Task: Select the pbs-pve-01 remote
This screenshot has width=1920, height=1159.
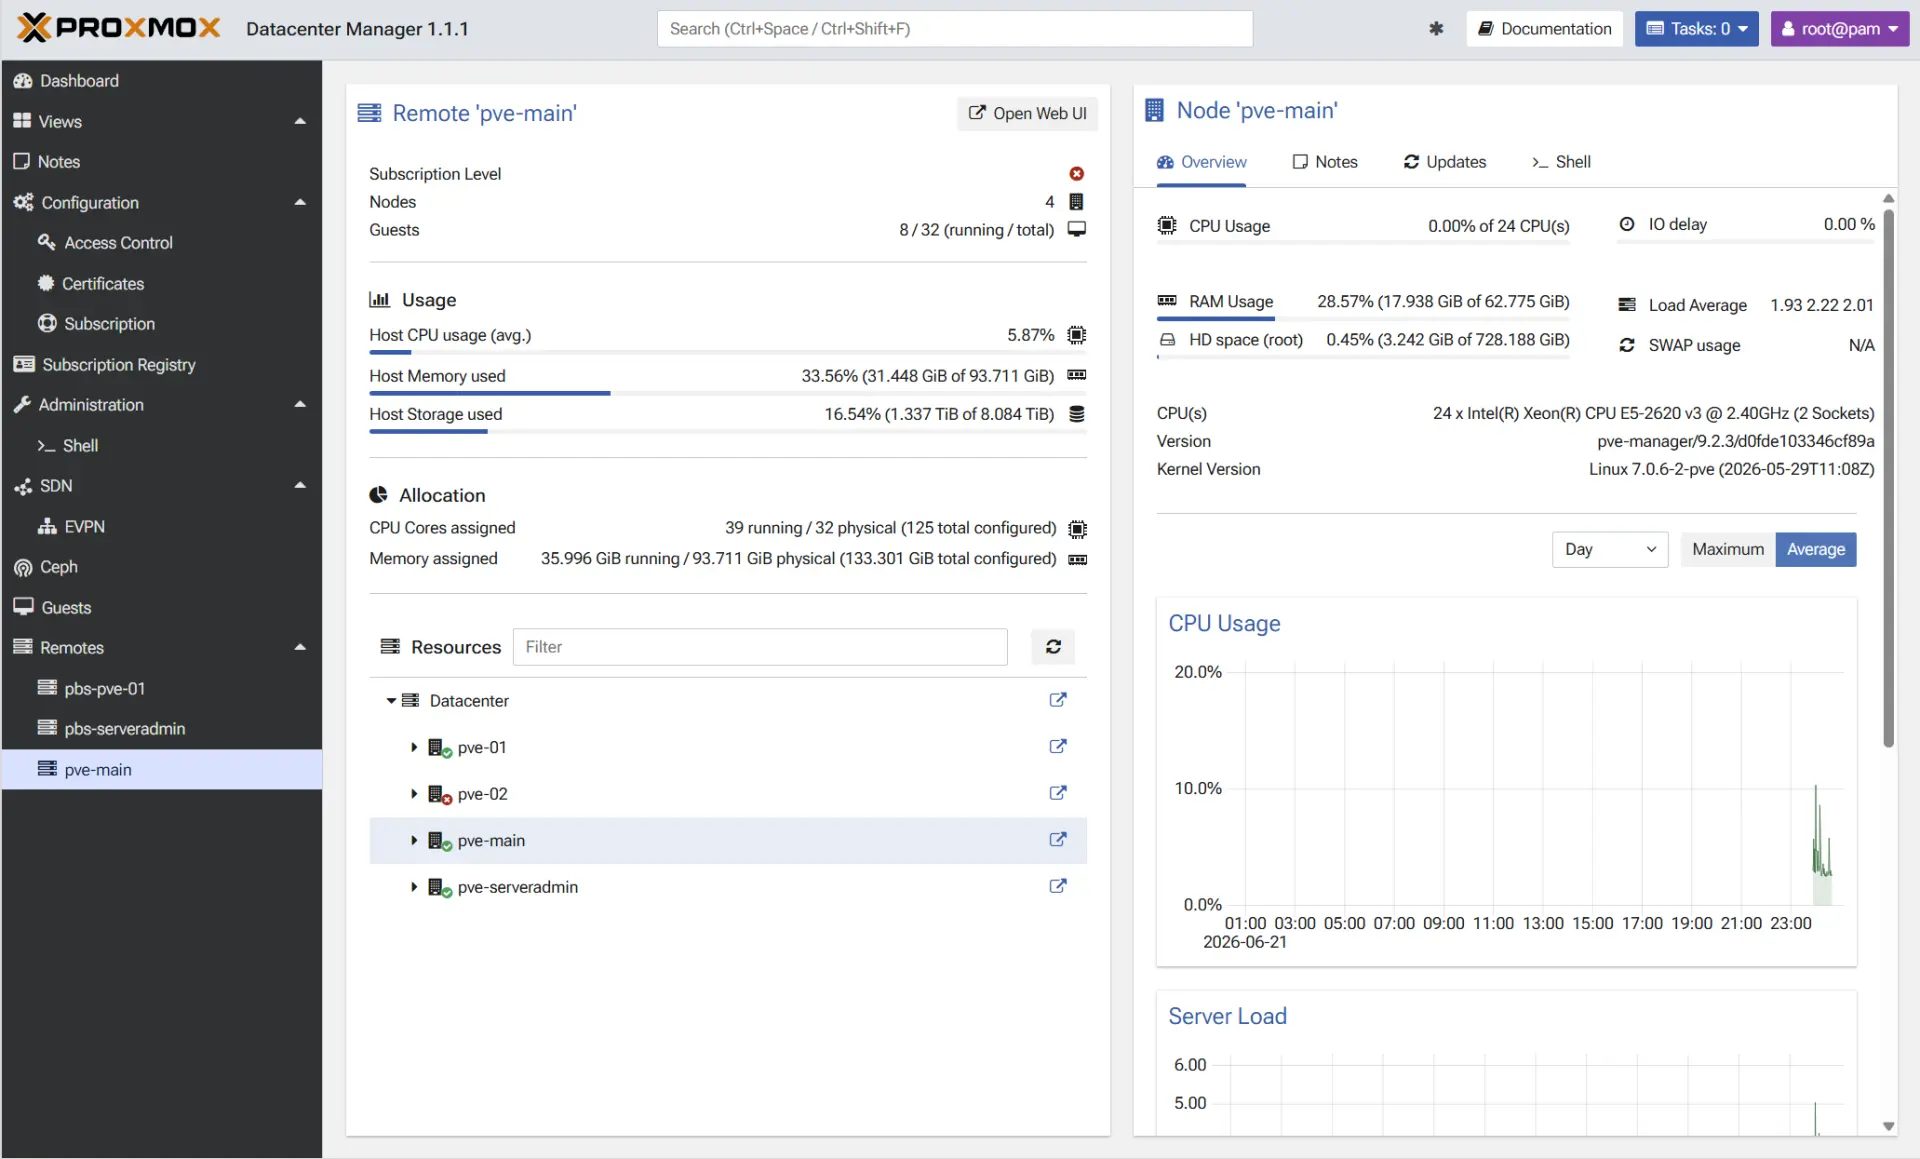Action: point(161,689)
